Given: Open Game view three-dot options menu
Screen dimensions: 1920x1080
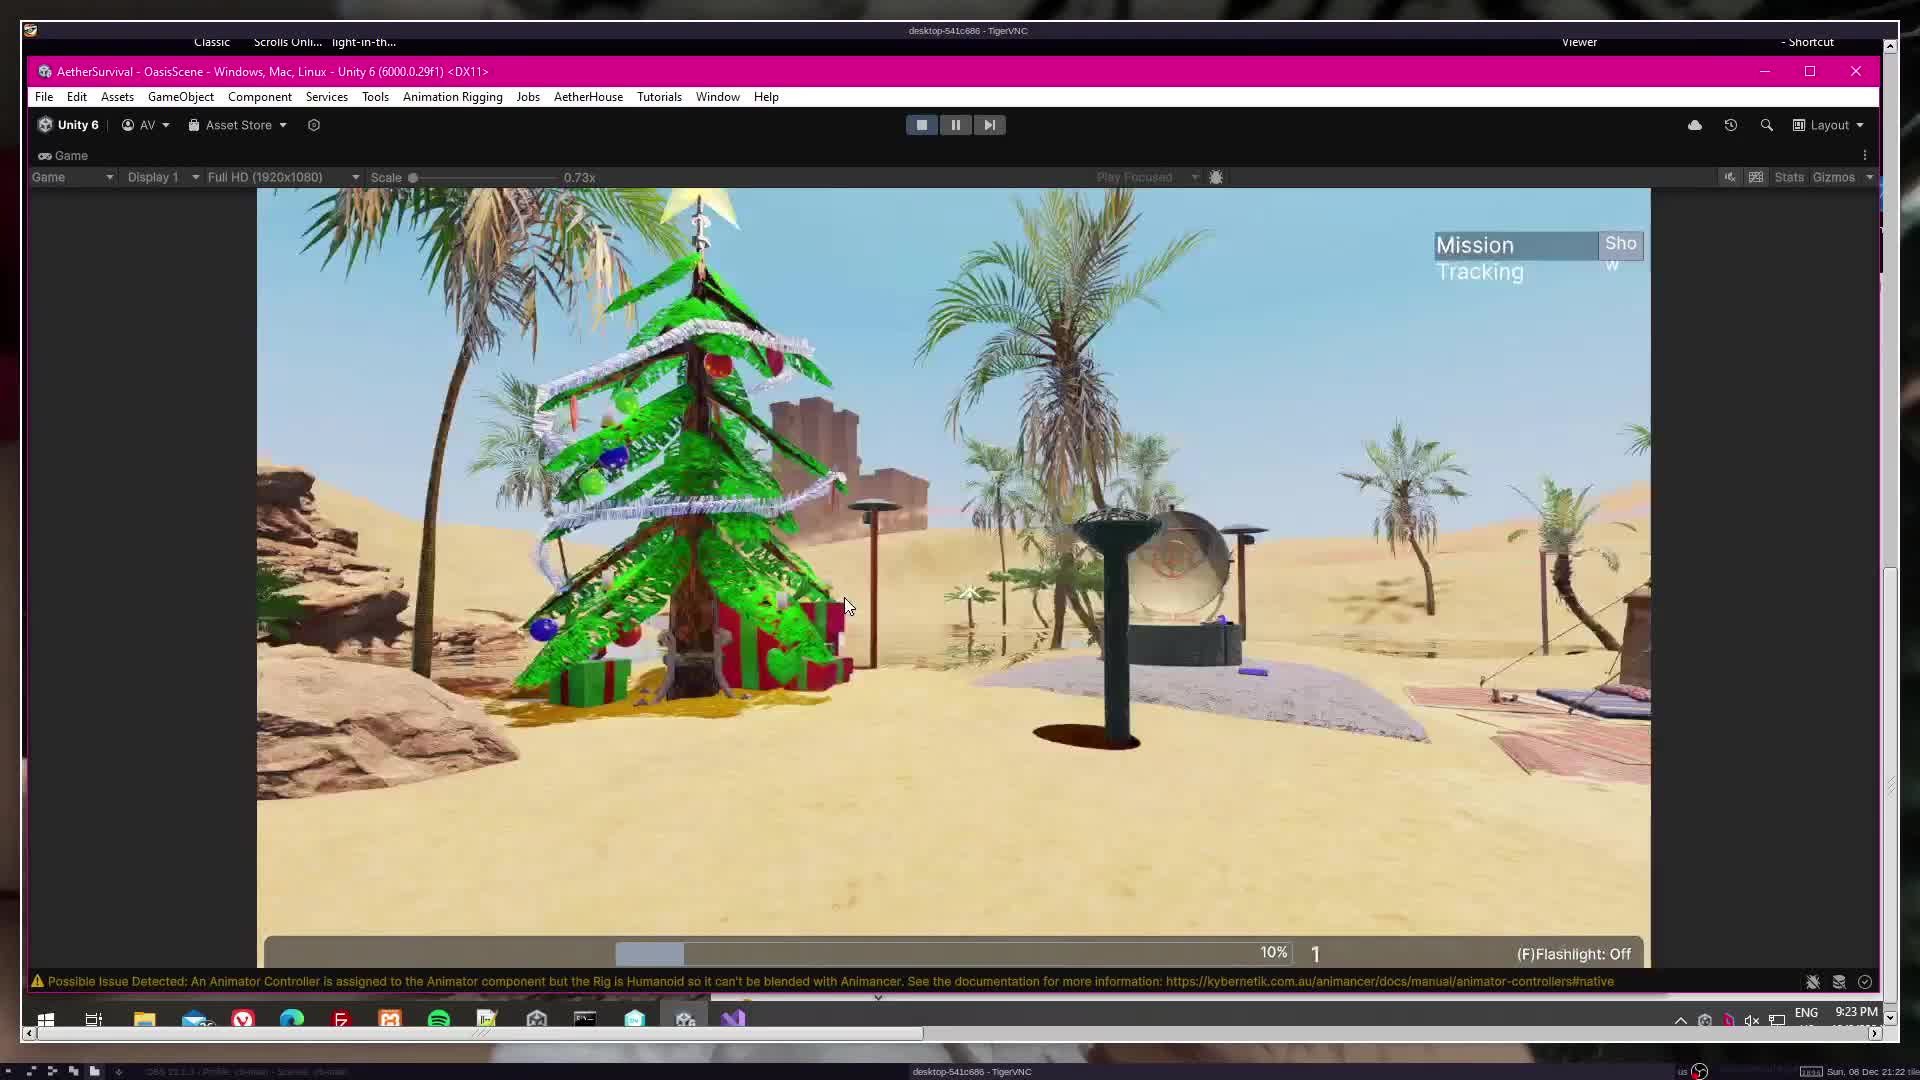Looking at the screenshot, I should [x=1865, y=155].
